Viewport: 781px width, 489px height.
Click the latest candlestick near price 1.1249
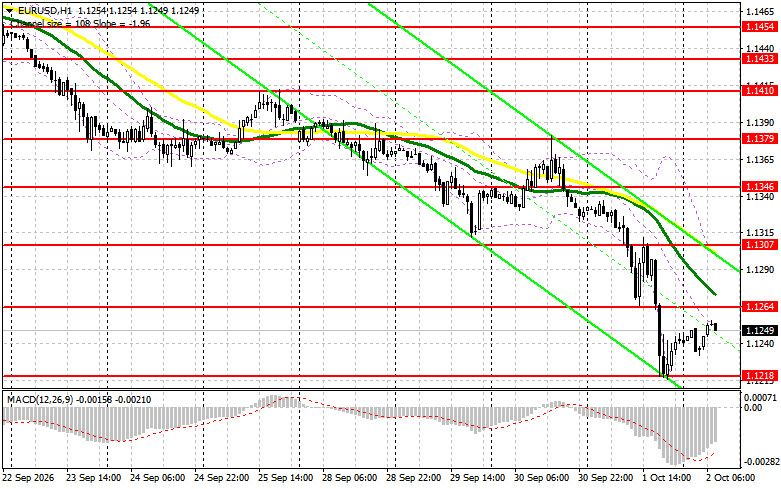click(716, 326)
